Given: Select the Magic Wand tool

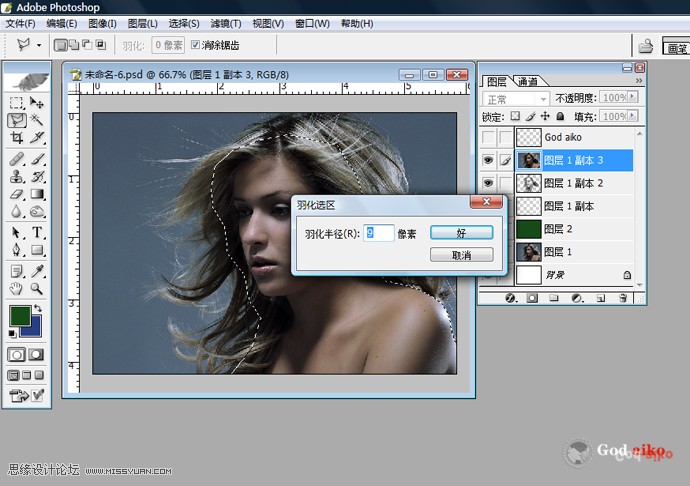Looking at the screenshot, I should (x=37, y=119).
